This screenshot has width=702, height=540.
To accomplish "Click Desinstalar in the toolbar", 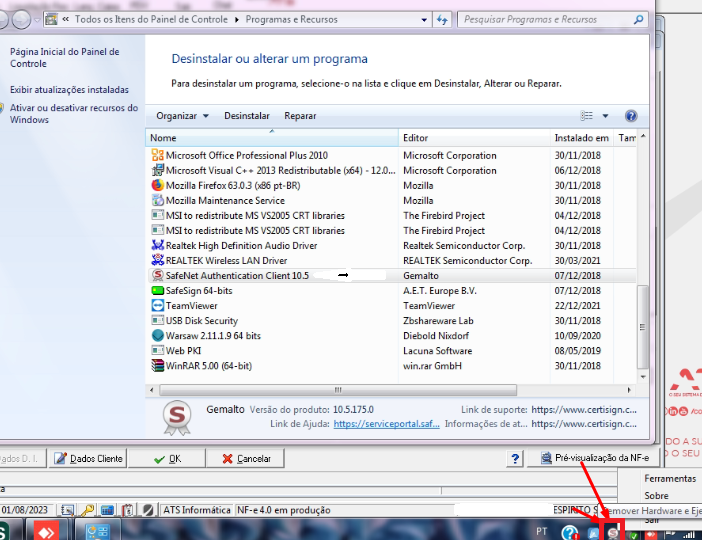I will 247,116.
